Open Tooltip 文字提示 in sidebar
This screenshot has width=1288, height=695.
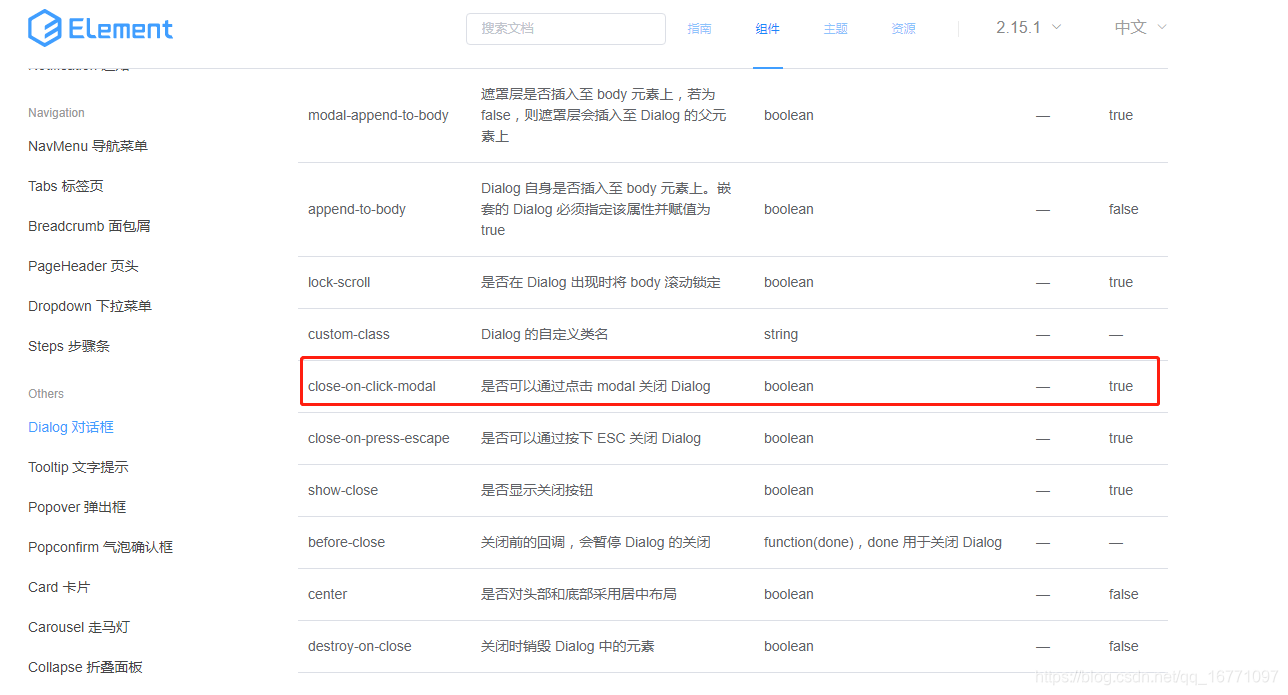click(x=78, y=467)
